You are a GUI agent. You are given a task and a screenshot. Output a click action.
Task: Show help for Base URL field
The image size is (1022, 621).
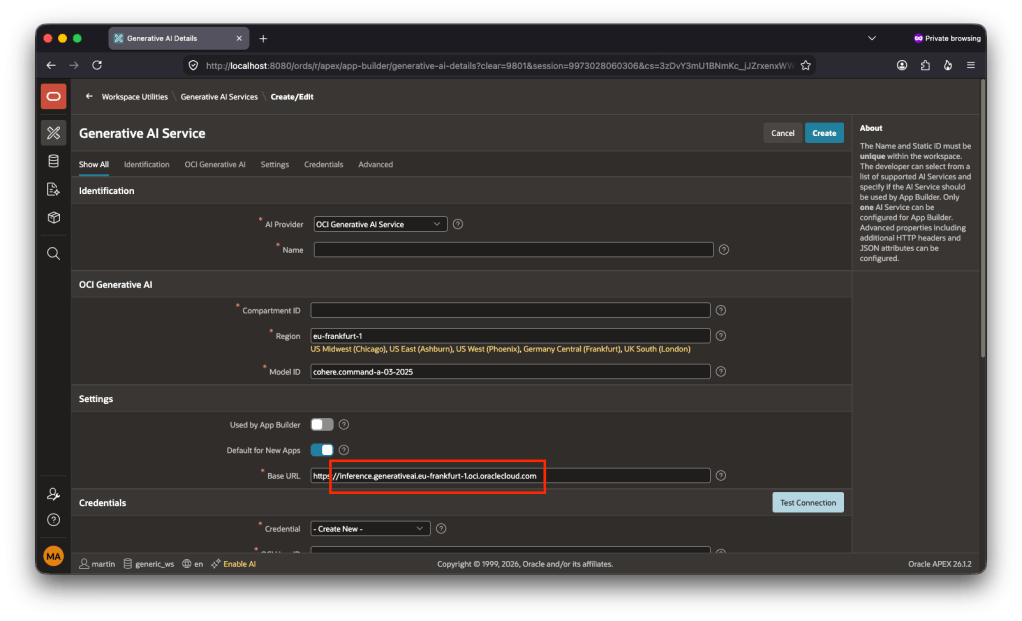[x=721, y=476]
